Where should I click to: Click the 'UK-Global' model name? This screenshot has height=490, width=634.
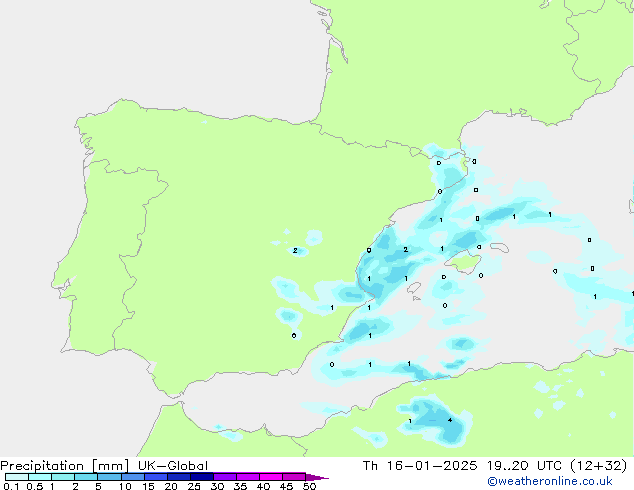point(173,466)
